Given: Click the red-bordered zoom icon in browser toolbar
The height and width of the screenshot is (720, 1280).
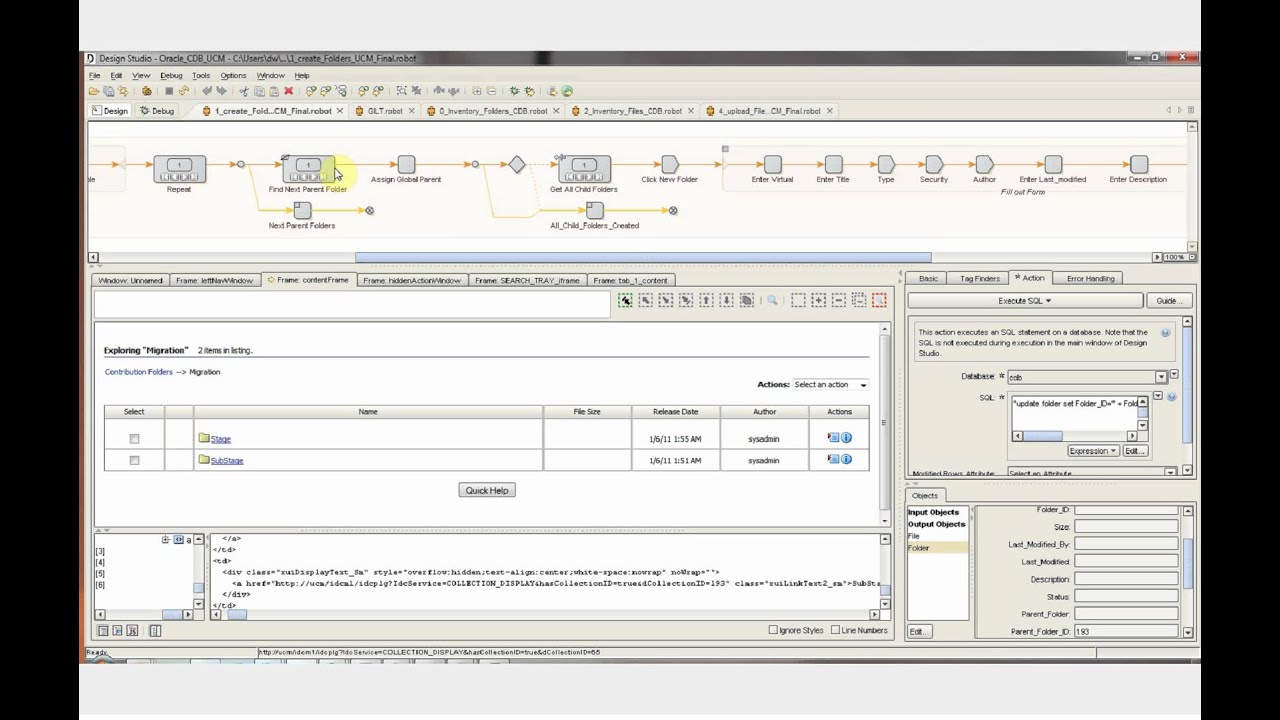Looking at the screenshot, I should coord(879,300).
